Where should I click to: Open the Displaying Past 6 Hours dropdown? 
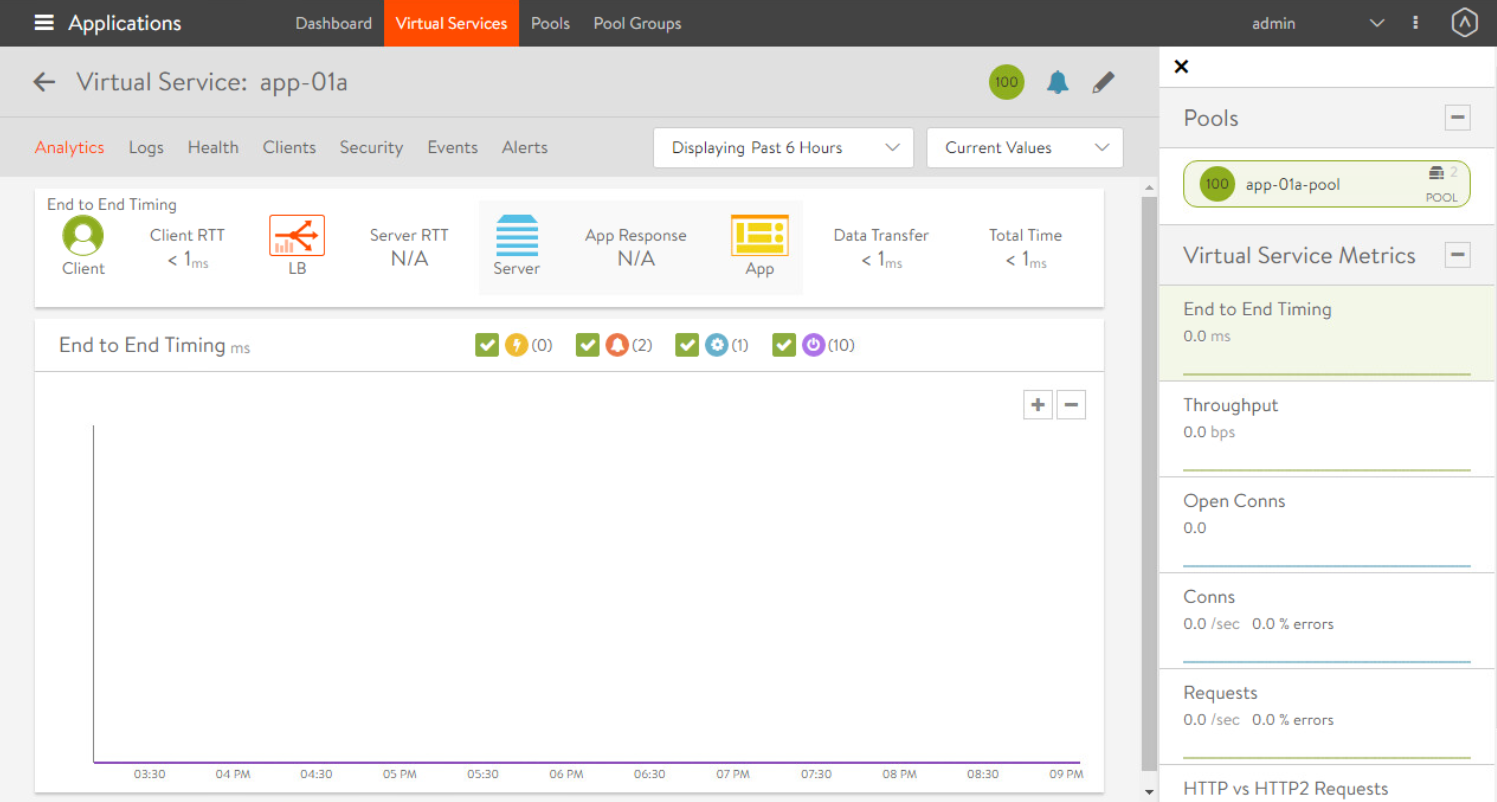coord(783,148)
